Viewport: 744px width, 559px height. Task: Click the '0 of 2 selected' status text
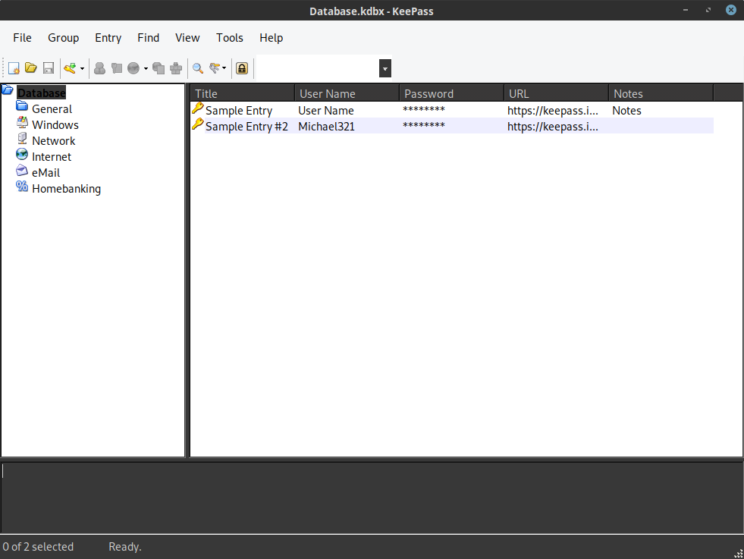click(38, 547)
